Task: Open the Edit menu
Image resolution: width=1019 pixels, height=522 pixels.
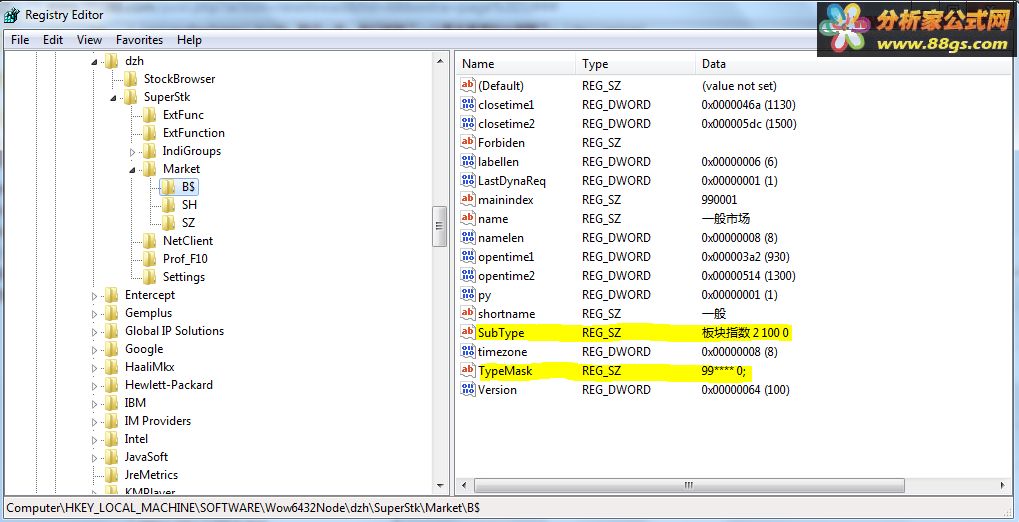Action: point(53,40)
